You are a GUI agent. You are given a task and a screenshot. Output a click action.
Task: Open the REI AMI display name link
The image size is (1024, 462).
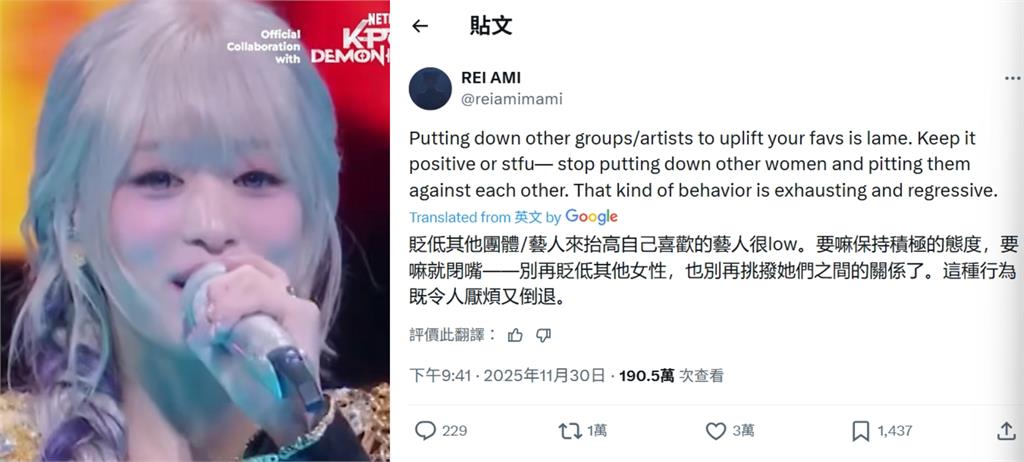click(491, 78)
